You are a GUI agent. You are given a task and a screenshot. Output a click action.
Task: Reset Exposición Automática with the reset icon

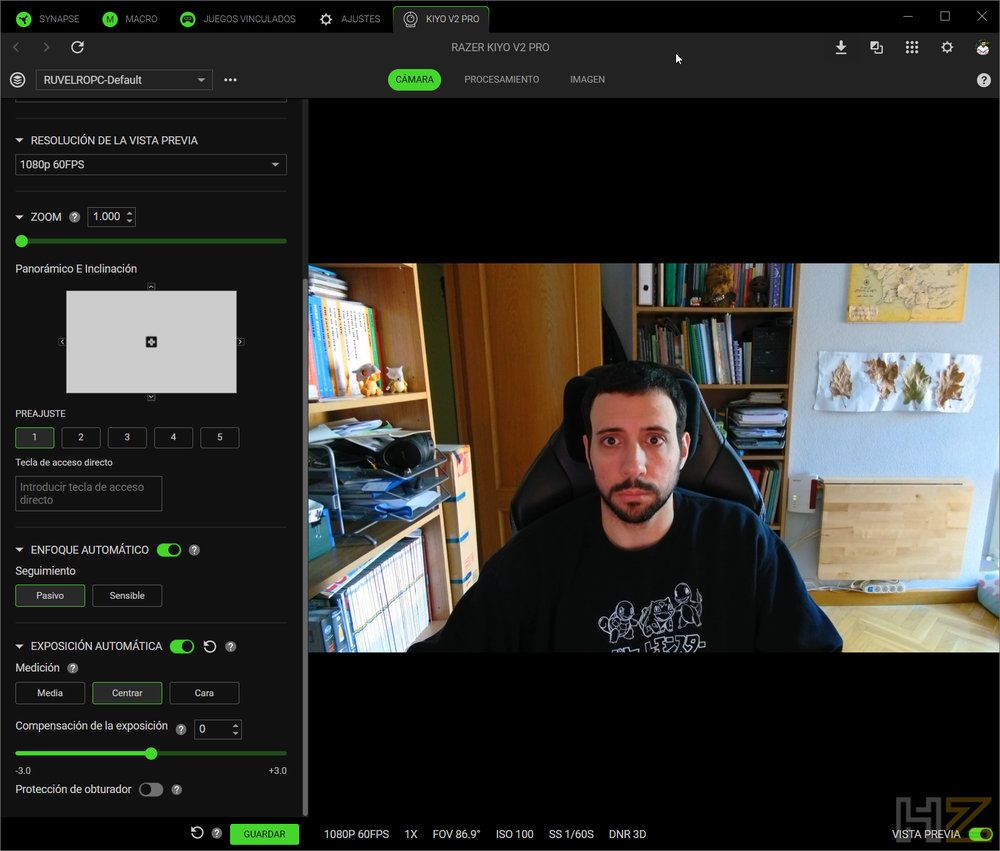click(x=210, y=646)
